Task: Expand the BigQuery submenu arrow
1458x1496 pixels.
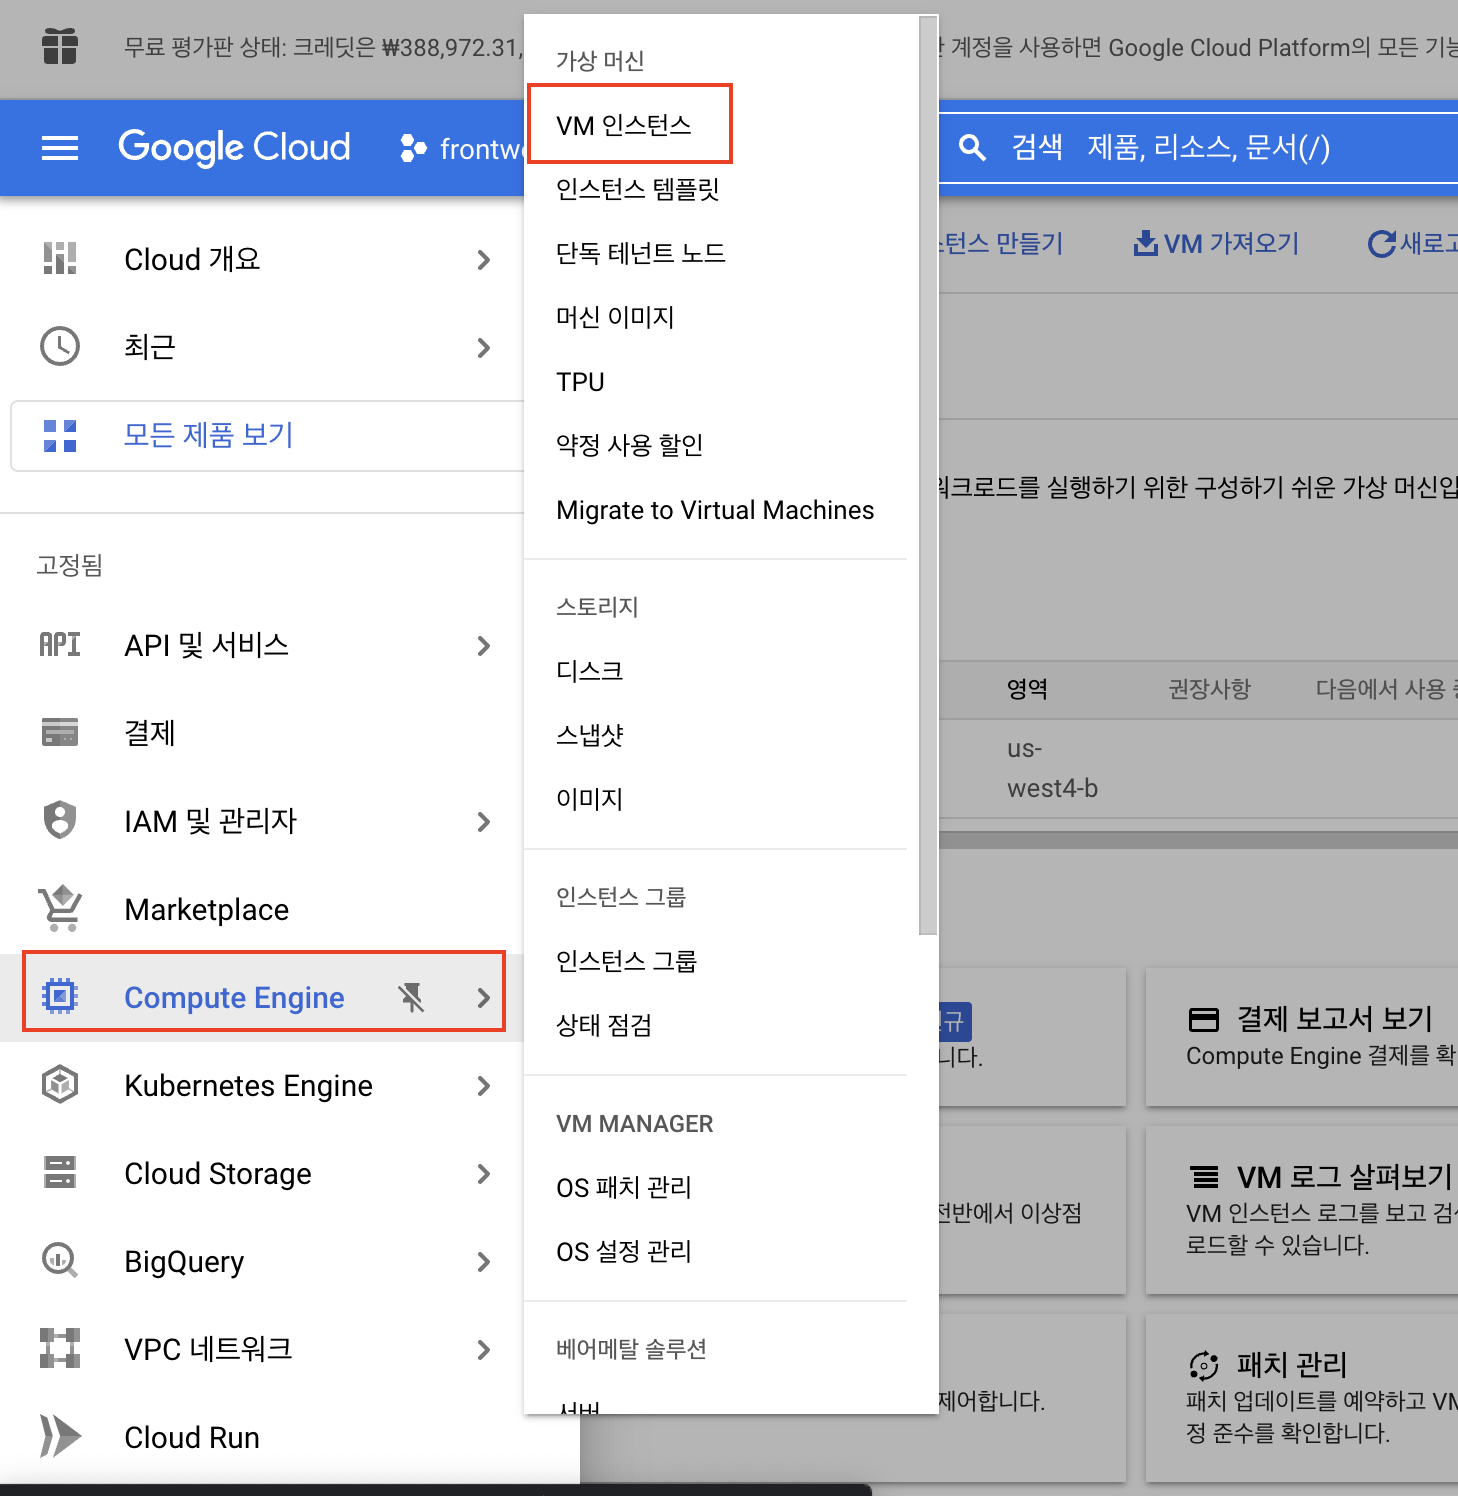Action: pyautogui.click(x=484, y=1262)
